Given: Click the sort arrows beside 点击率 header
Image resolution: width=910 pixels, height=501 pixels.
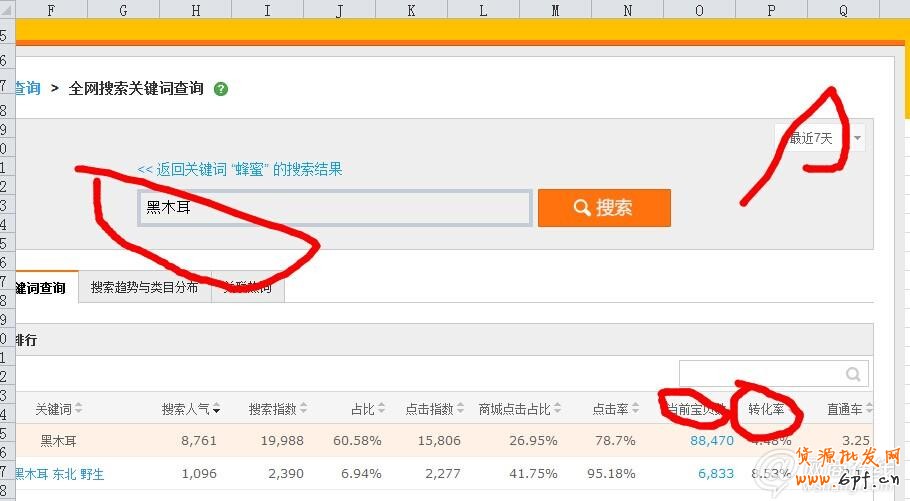Looking at the screenshot, I should [635, 409].
